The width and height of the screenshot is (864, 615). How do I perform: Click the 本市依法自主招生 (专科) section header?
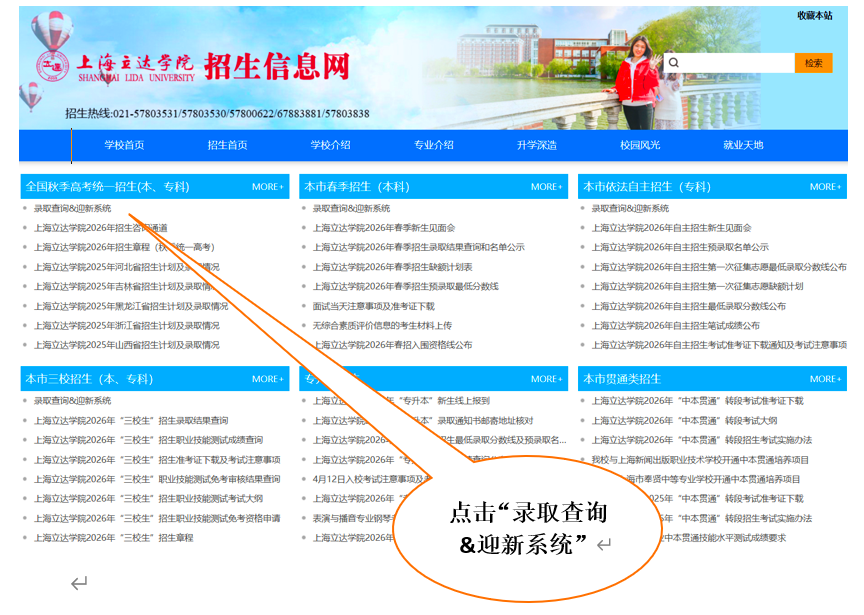[x=647, y=187]
